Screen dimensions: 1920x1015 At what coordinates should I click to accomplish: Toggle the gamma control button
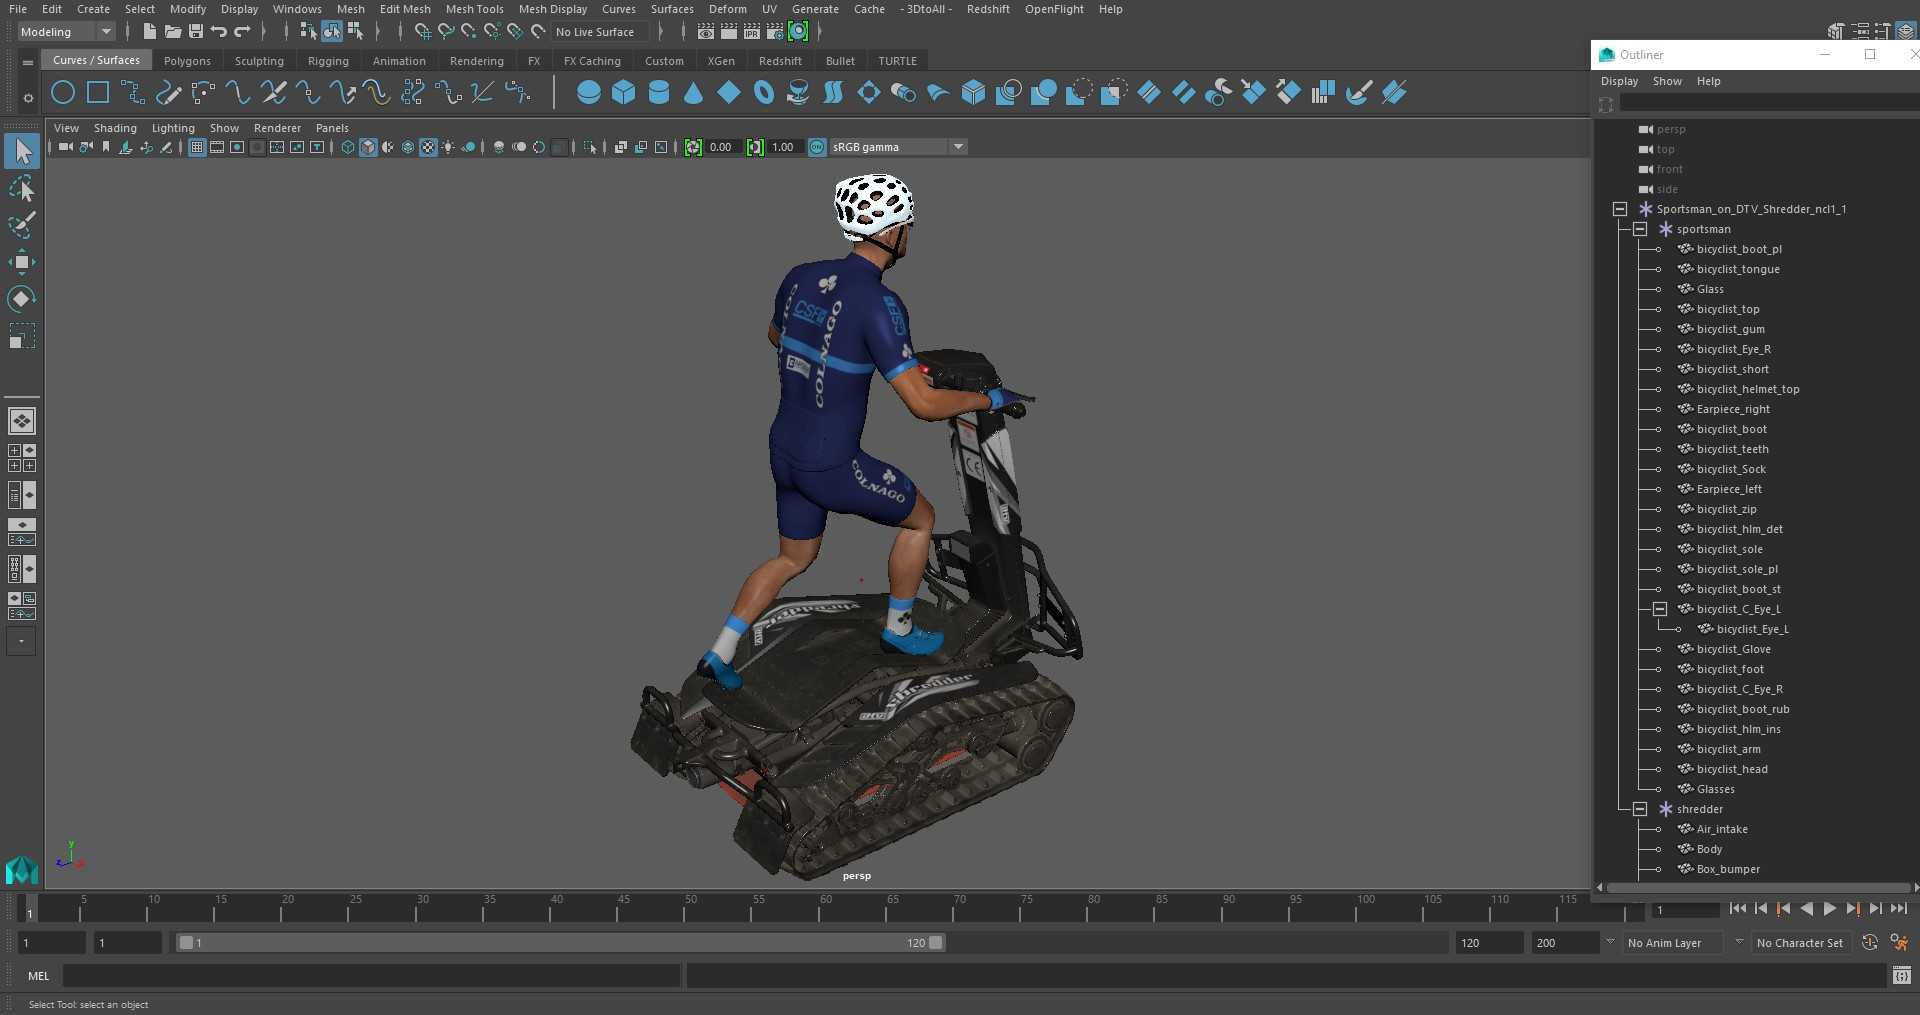[x=755, y=147]
